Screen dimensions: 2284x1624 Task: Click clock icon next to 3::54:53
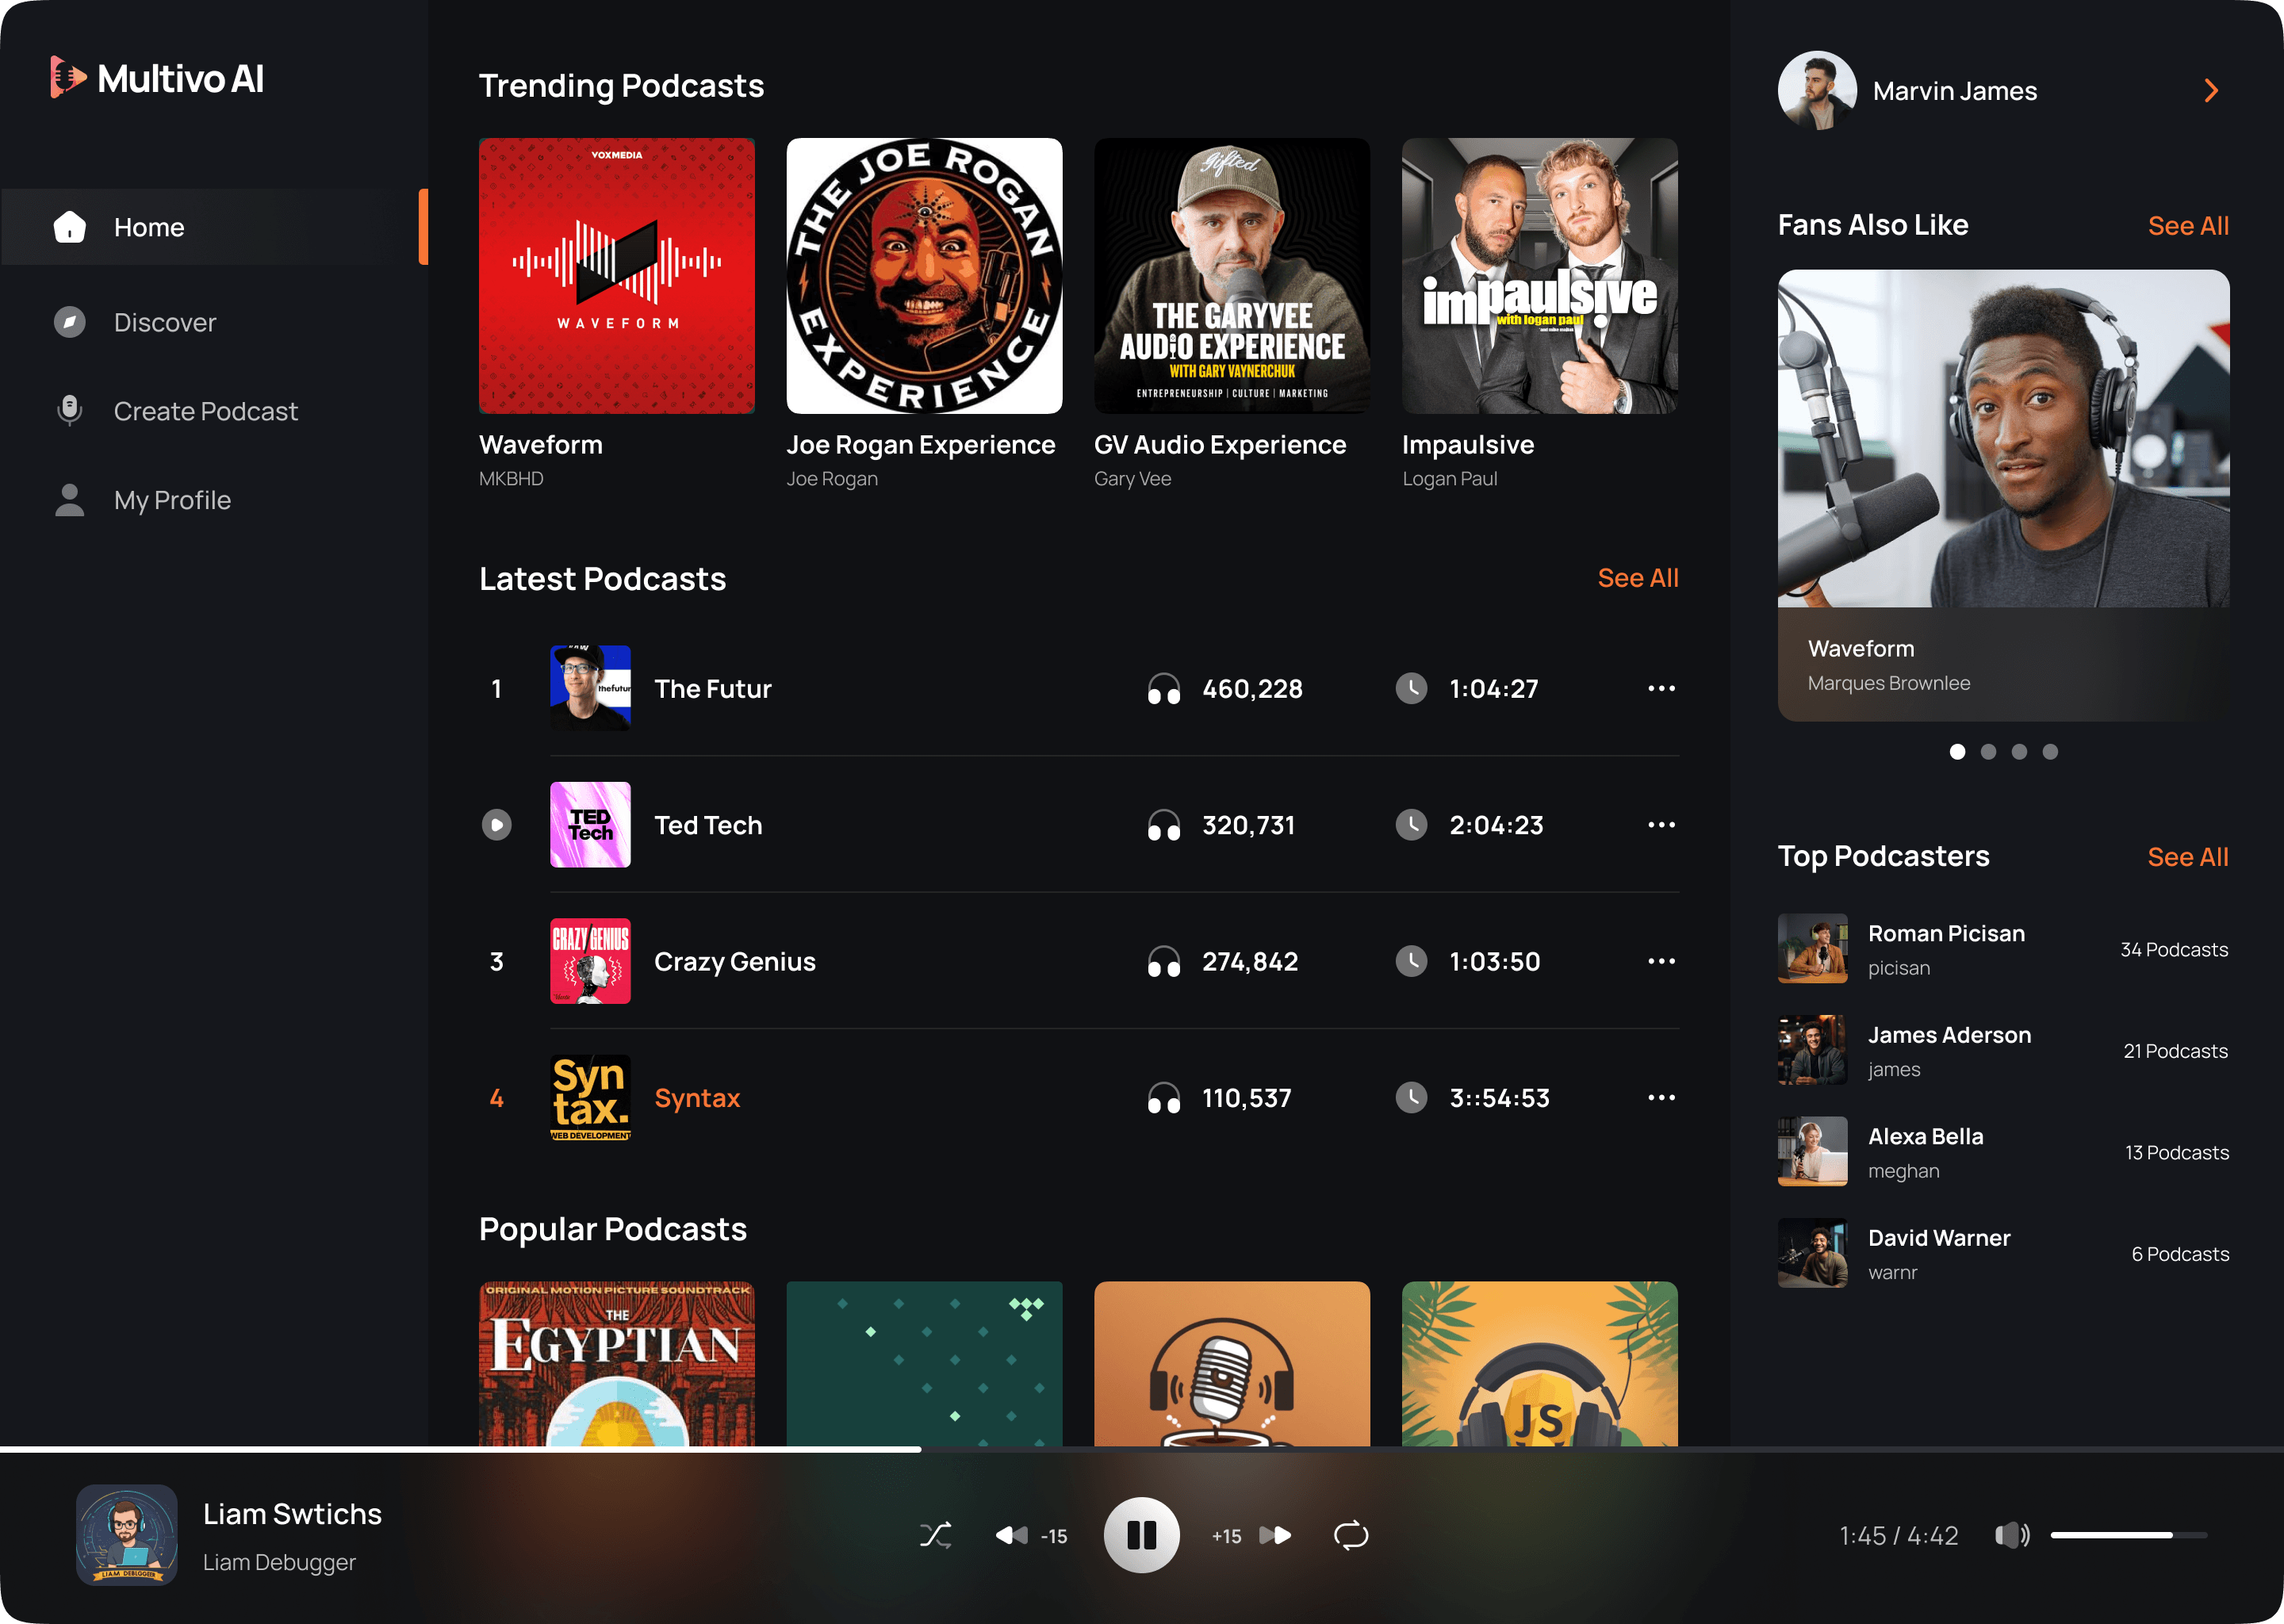pyautogui.click(x=1411, y=1098)
